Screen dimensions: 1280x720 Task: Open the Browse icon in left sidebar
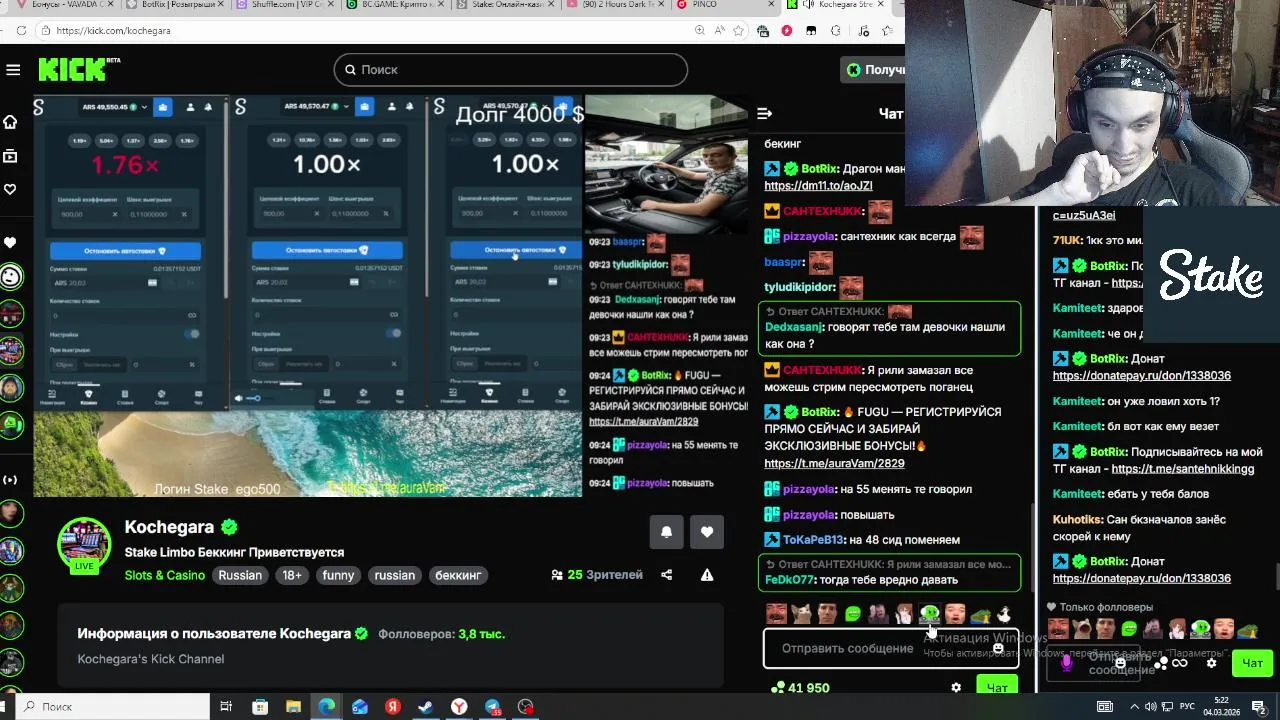point(10,156)
